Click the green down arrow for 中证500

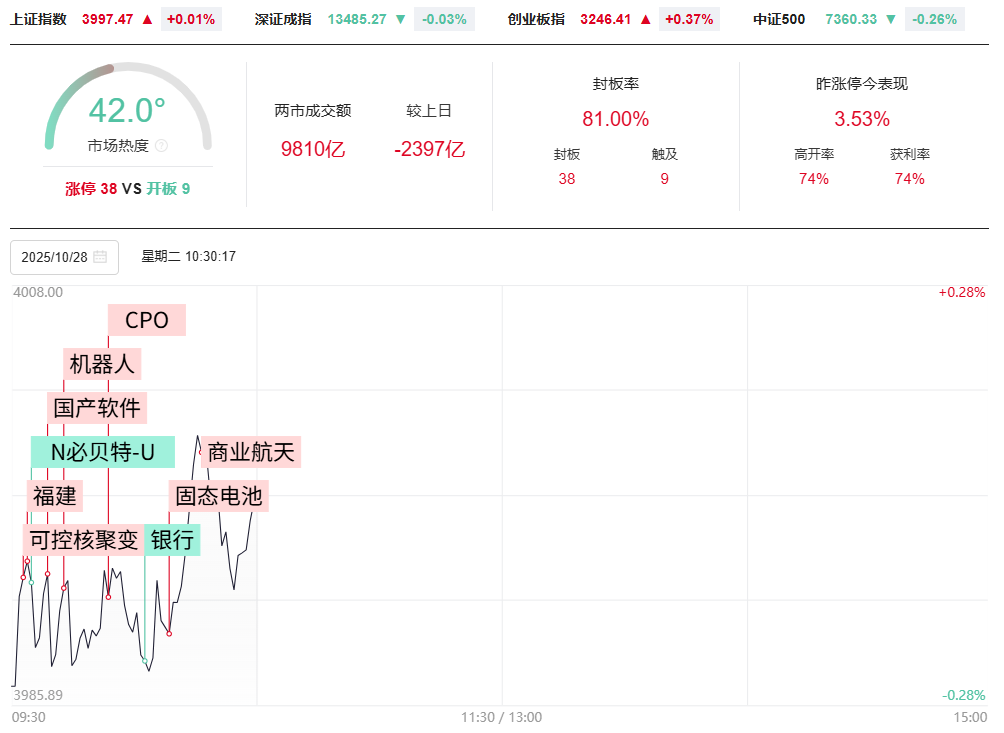(x=890, y=19)
